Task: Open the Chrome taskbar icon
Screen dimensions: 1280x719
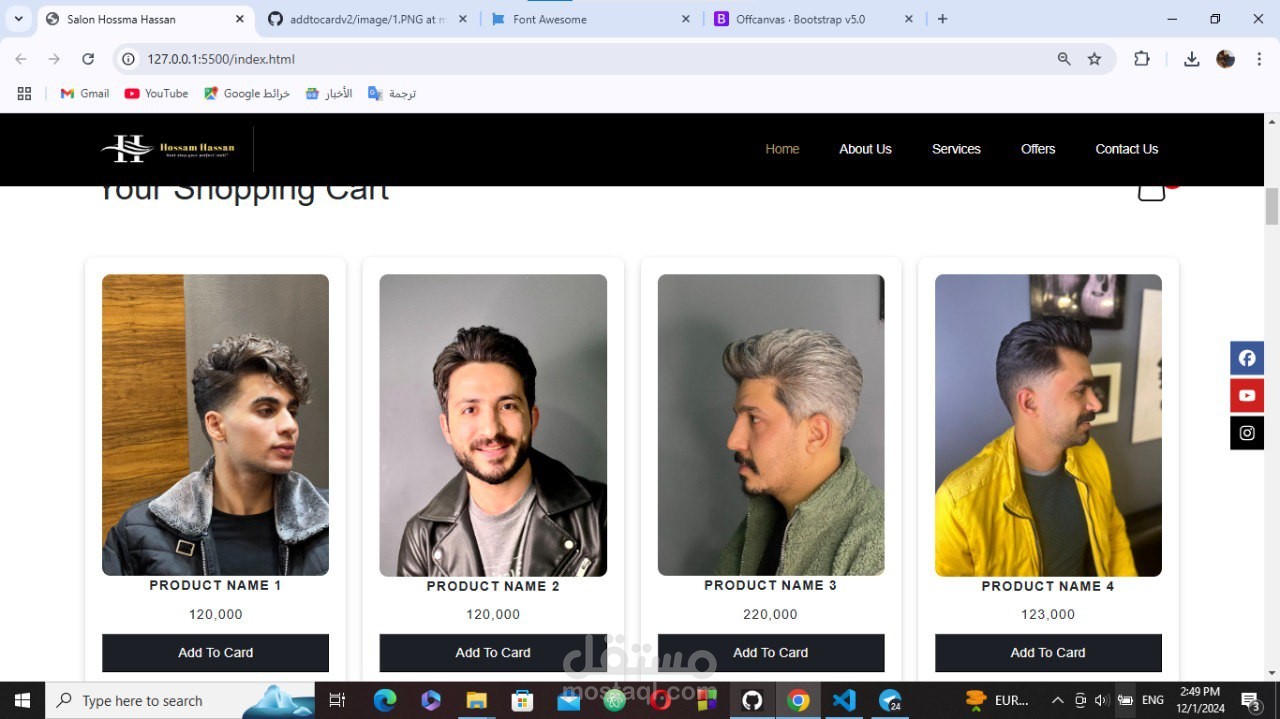Action: click(x=798, y=700)
